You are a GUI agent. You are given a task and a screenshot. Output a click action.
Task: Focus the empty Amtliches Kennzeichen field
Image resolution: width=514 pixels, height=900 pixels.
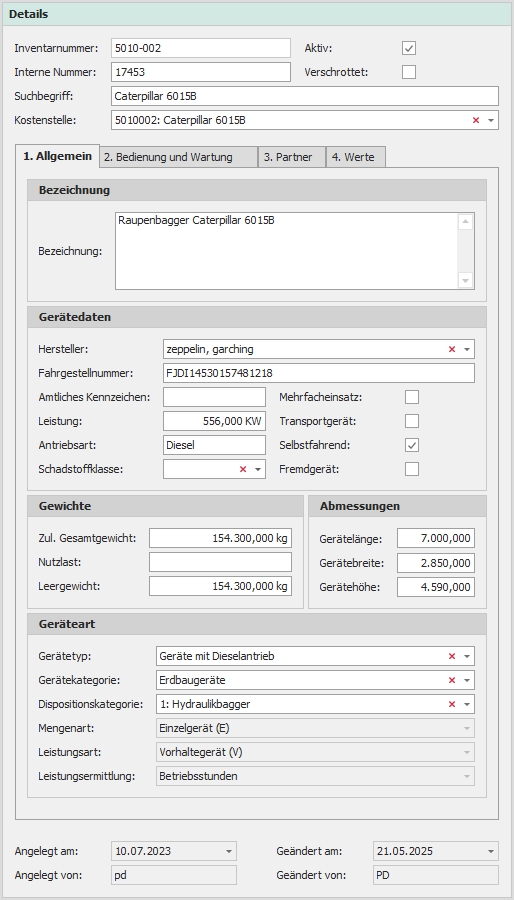(x=215, y=397)
